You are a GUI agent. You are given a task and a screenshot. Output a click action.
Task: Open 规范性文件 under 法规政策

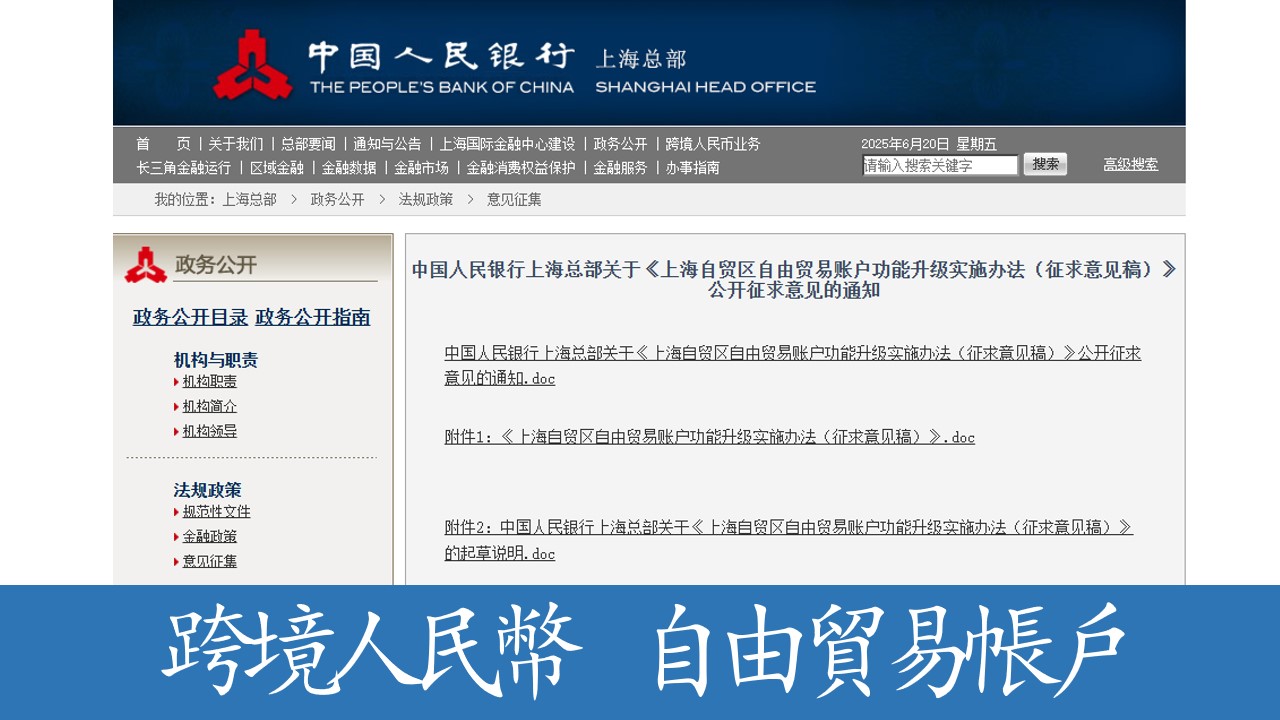pyautogui.click(x=216, y=512)
